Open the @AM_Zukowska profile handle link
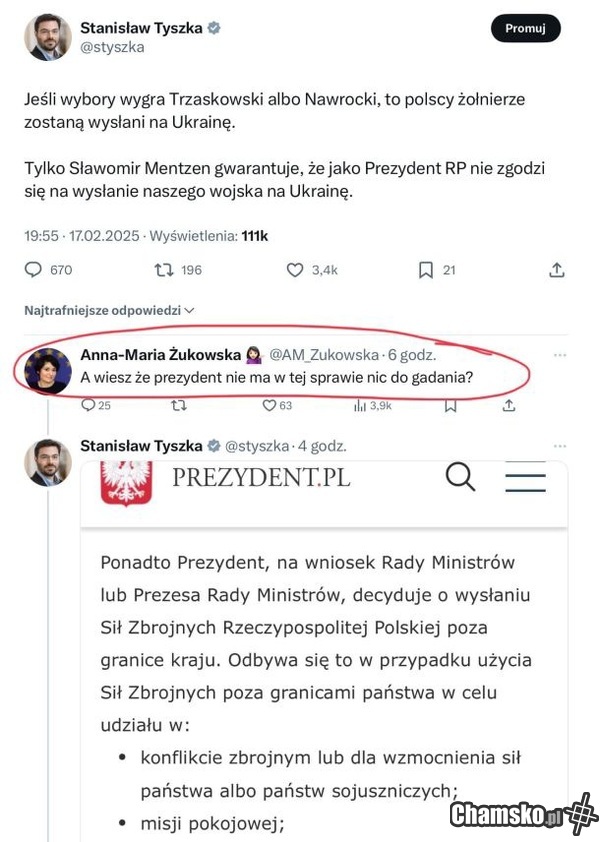600x842 pixels. 324,355
